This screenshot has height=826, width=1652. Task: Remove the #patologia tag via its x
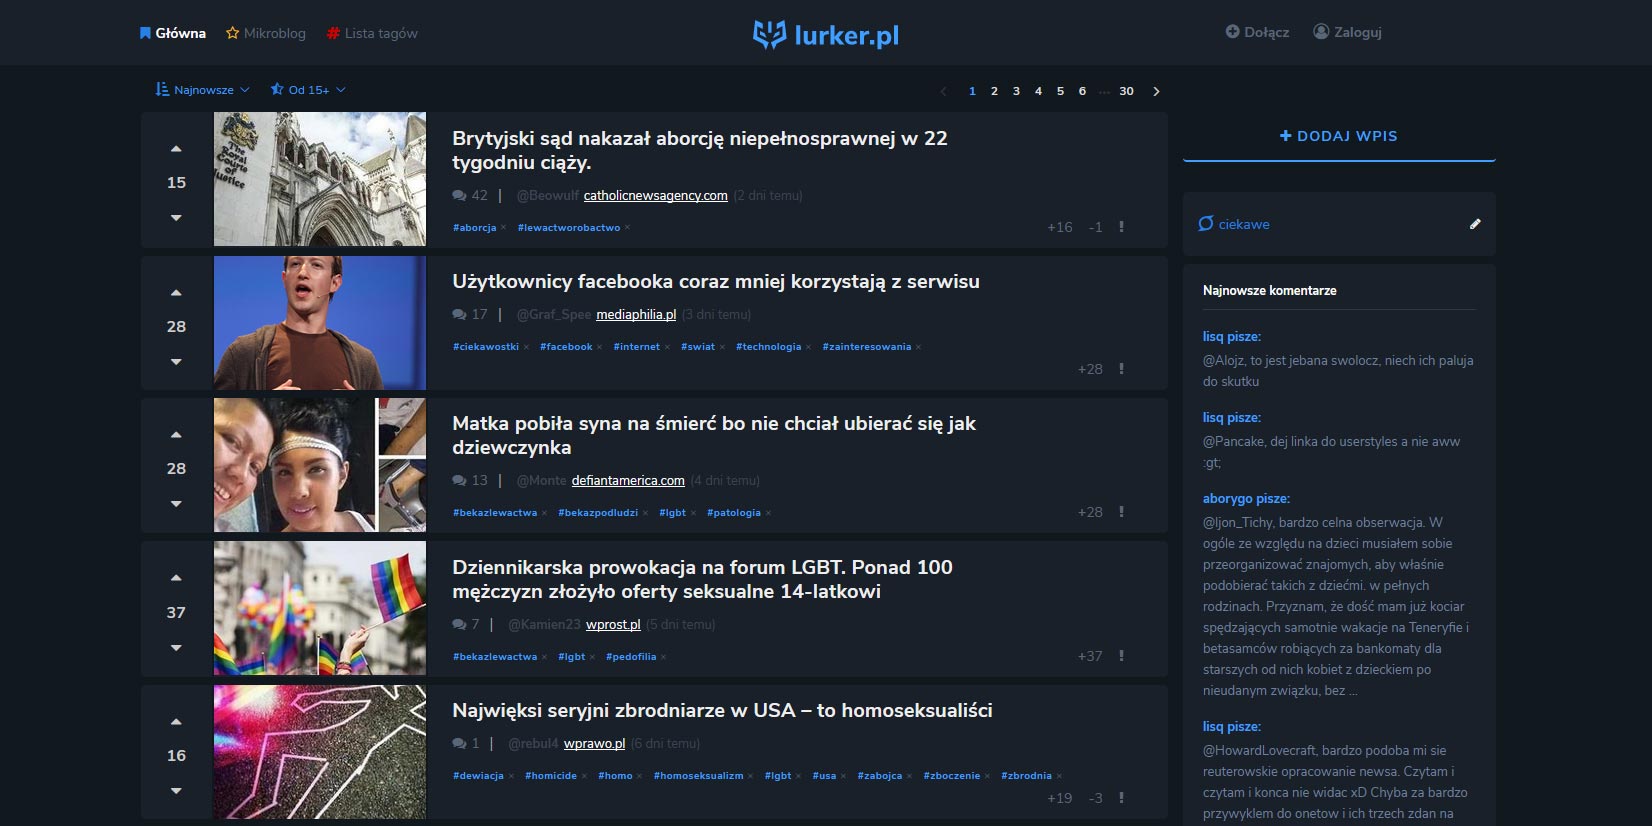tap(768, 513)
